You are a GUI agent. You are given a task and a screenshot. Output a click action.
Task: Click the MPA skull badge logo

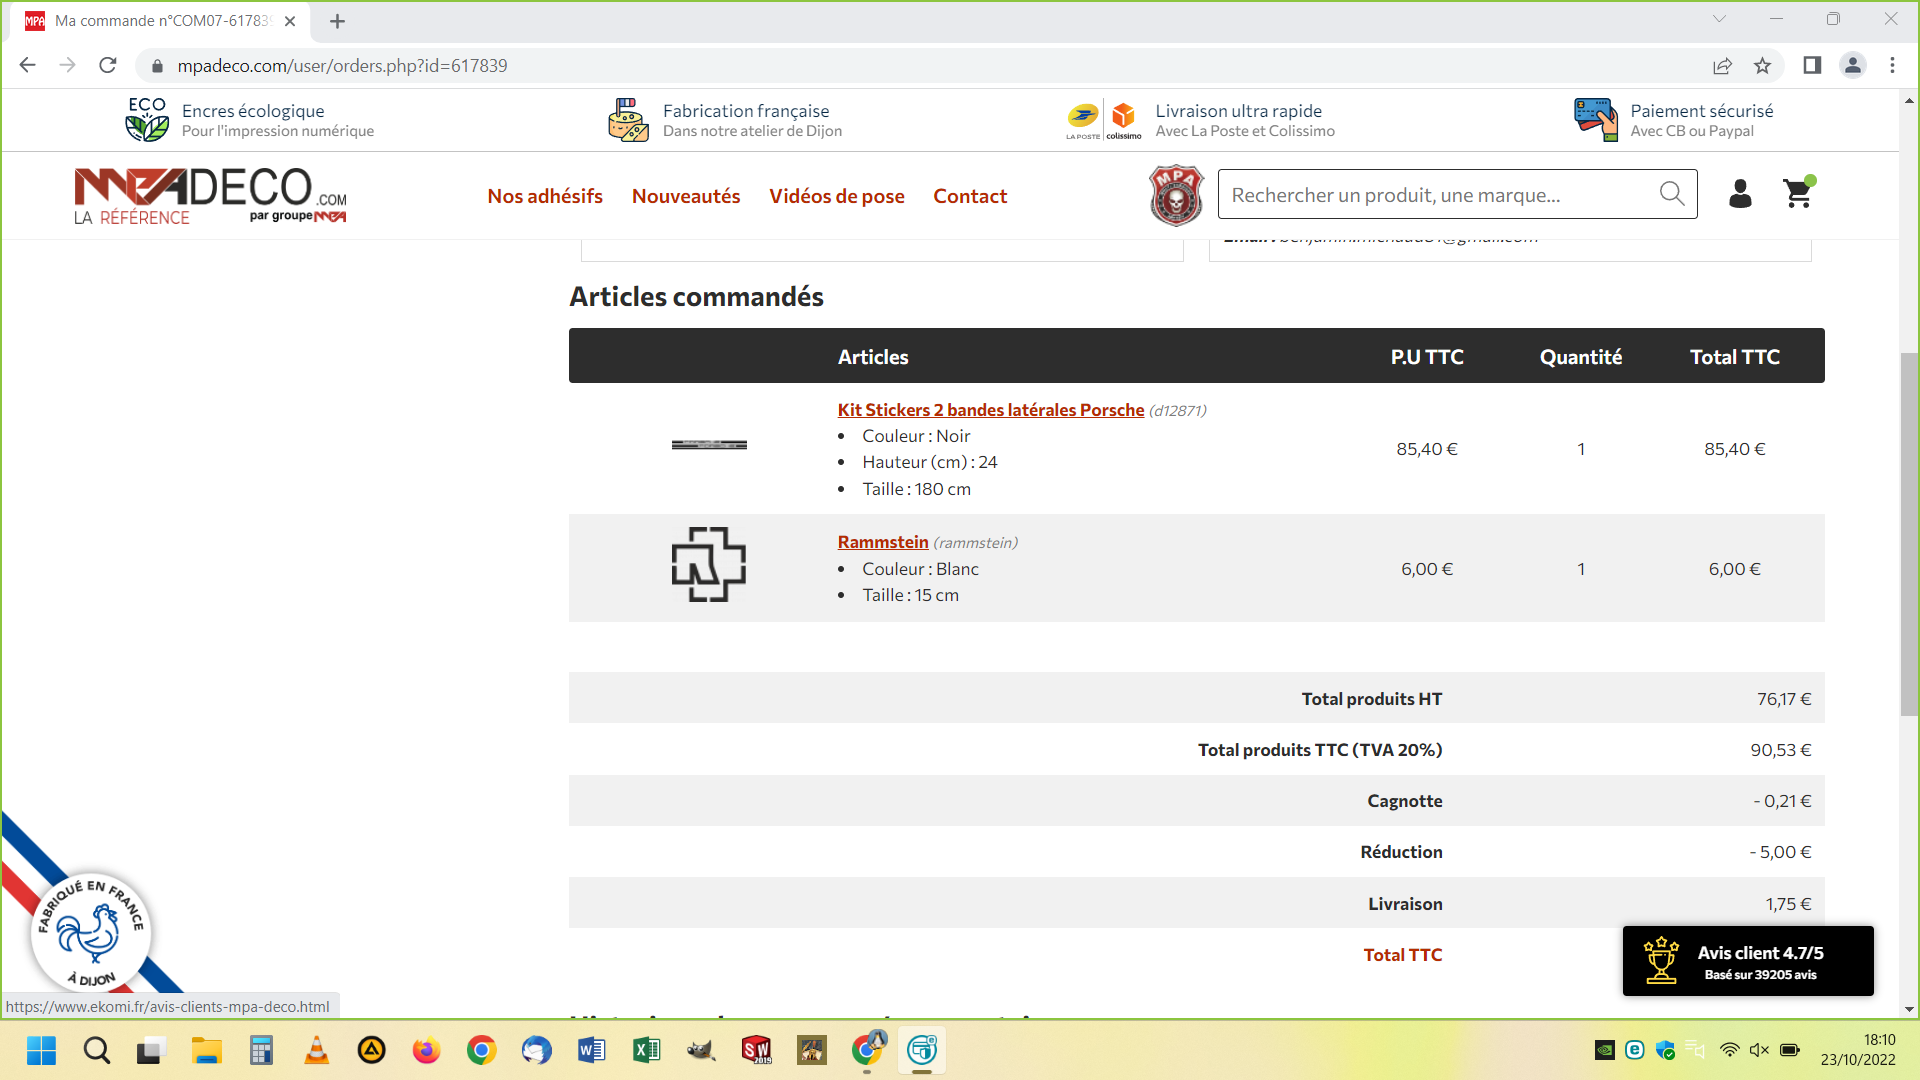pos(1176,195)
